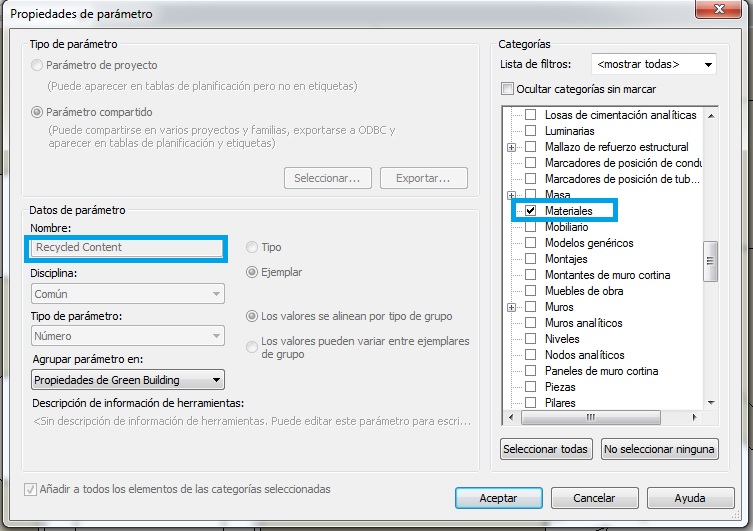Check the Materiales category checkbox
753x531 pixels.
[x=531, y=211]
